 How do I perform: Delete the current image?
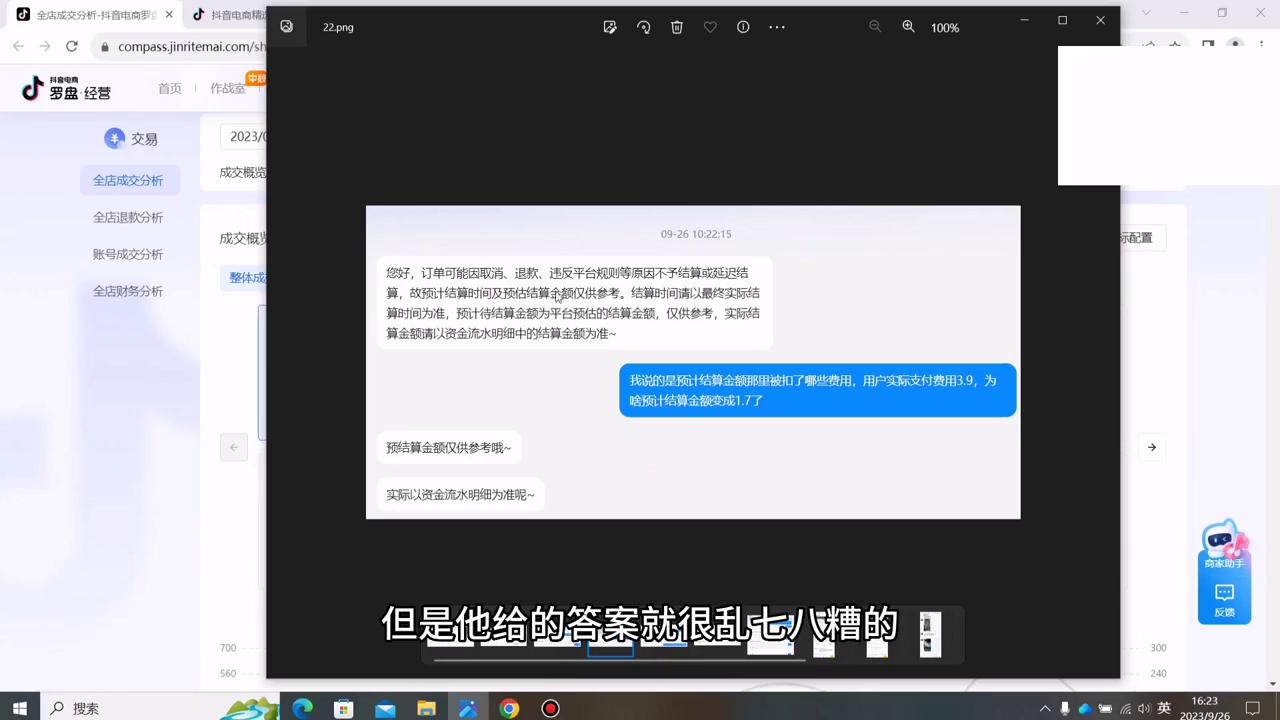click(x=677, y=27)
